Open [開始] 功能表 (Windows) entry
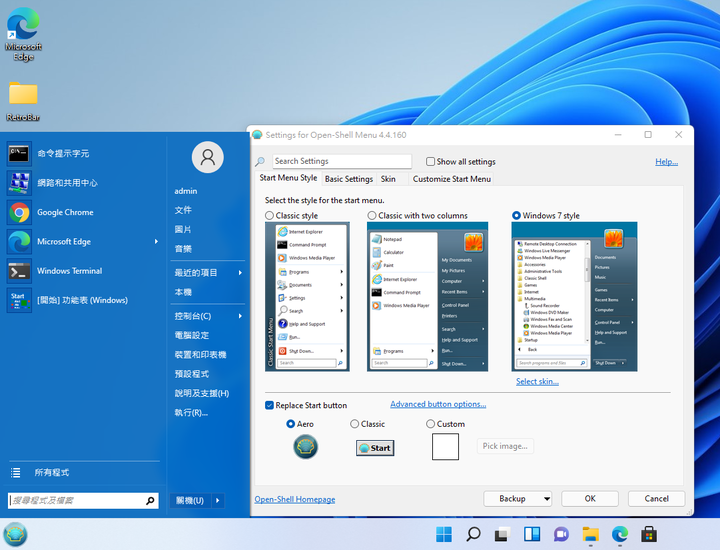 tap(83, 300)
